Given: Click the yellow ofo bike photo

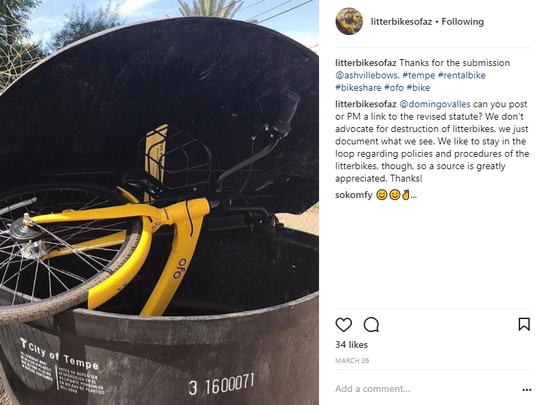Looking at the screenshot, I should click(x=159, y=202).
